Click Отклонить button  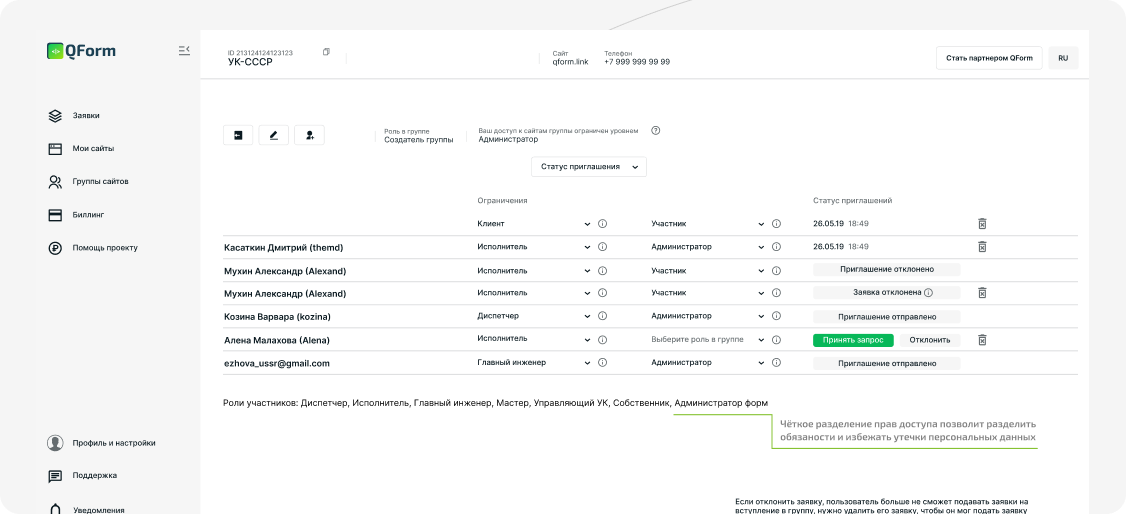pyautogui.click(x=930, y=340)
